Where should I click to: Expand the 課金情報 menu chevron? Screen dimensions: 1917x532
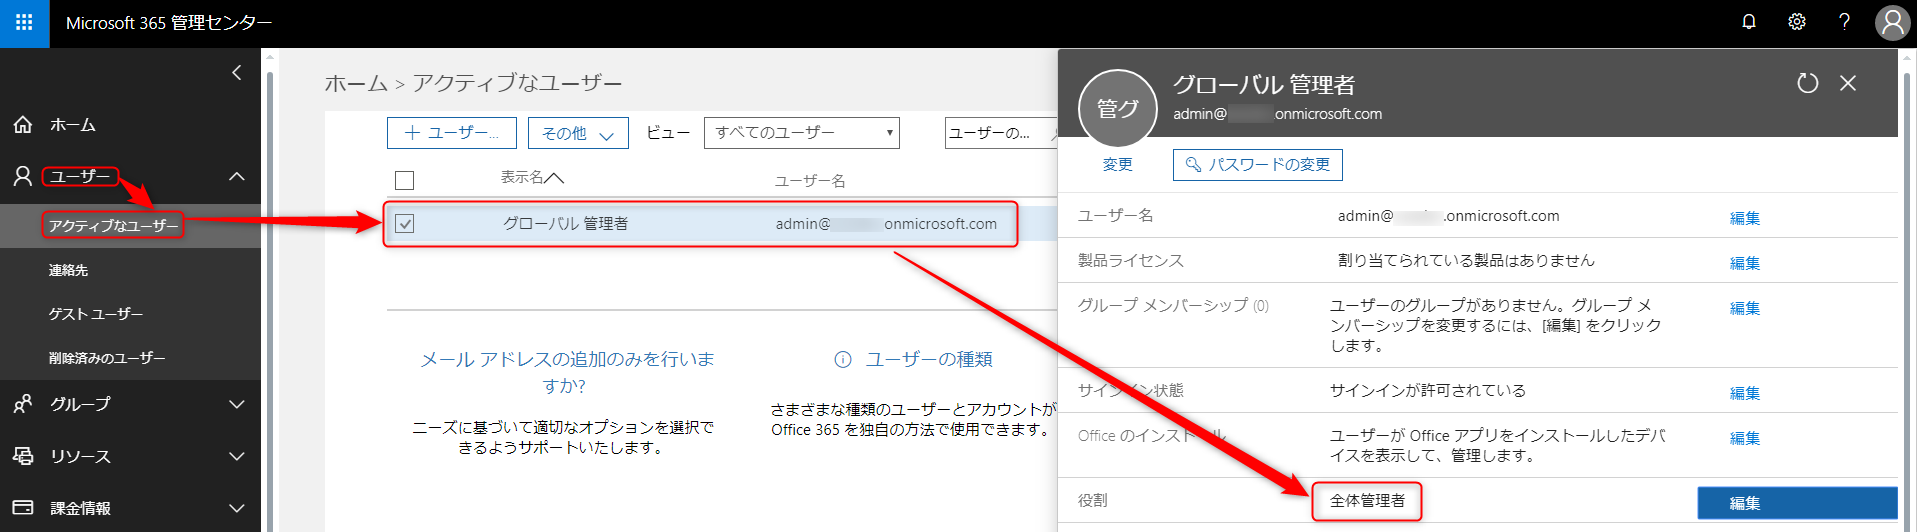click(x=237, y=509)
